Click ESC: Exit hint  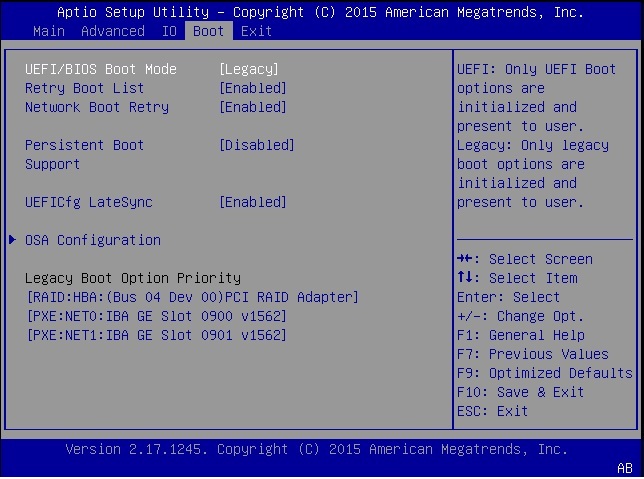492,411
